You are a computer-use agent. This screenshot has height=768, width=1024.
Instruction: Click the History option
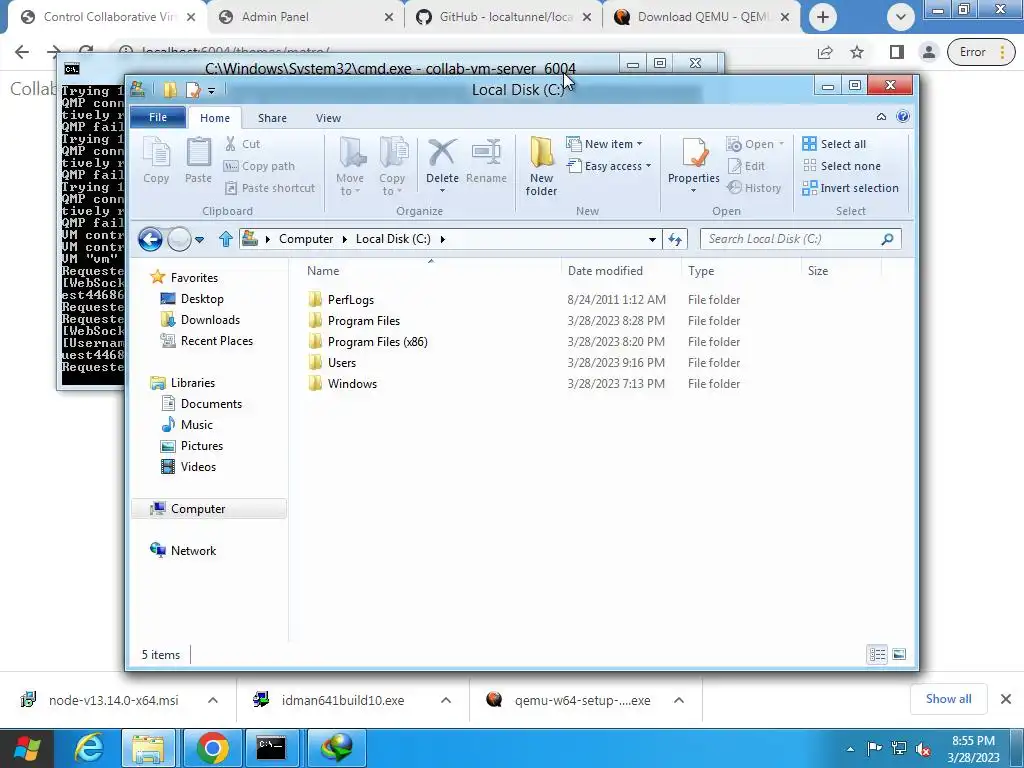(x=754, y=188)
